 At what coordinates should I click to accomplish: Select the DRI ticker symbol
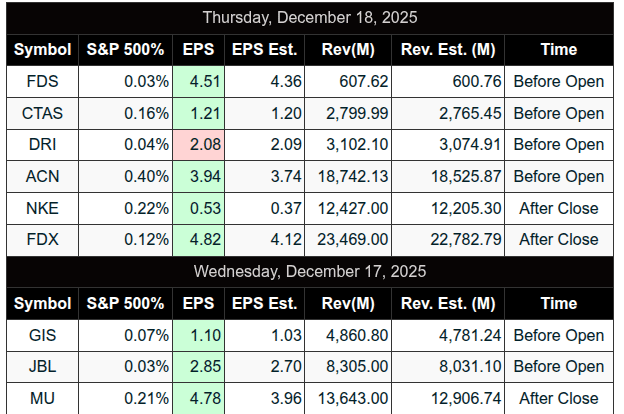(42, 145)
